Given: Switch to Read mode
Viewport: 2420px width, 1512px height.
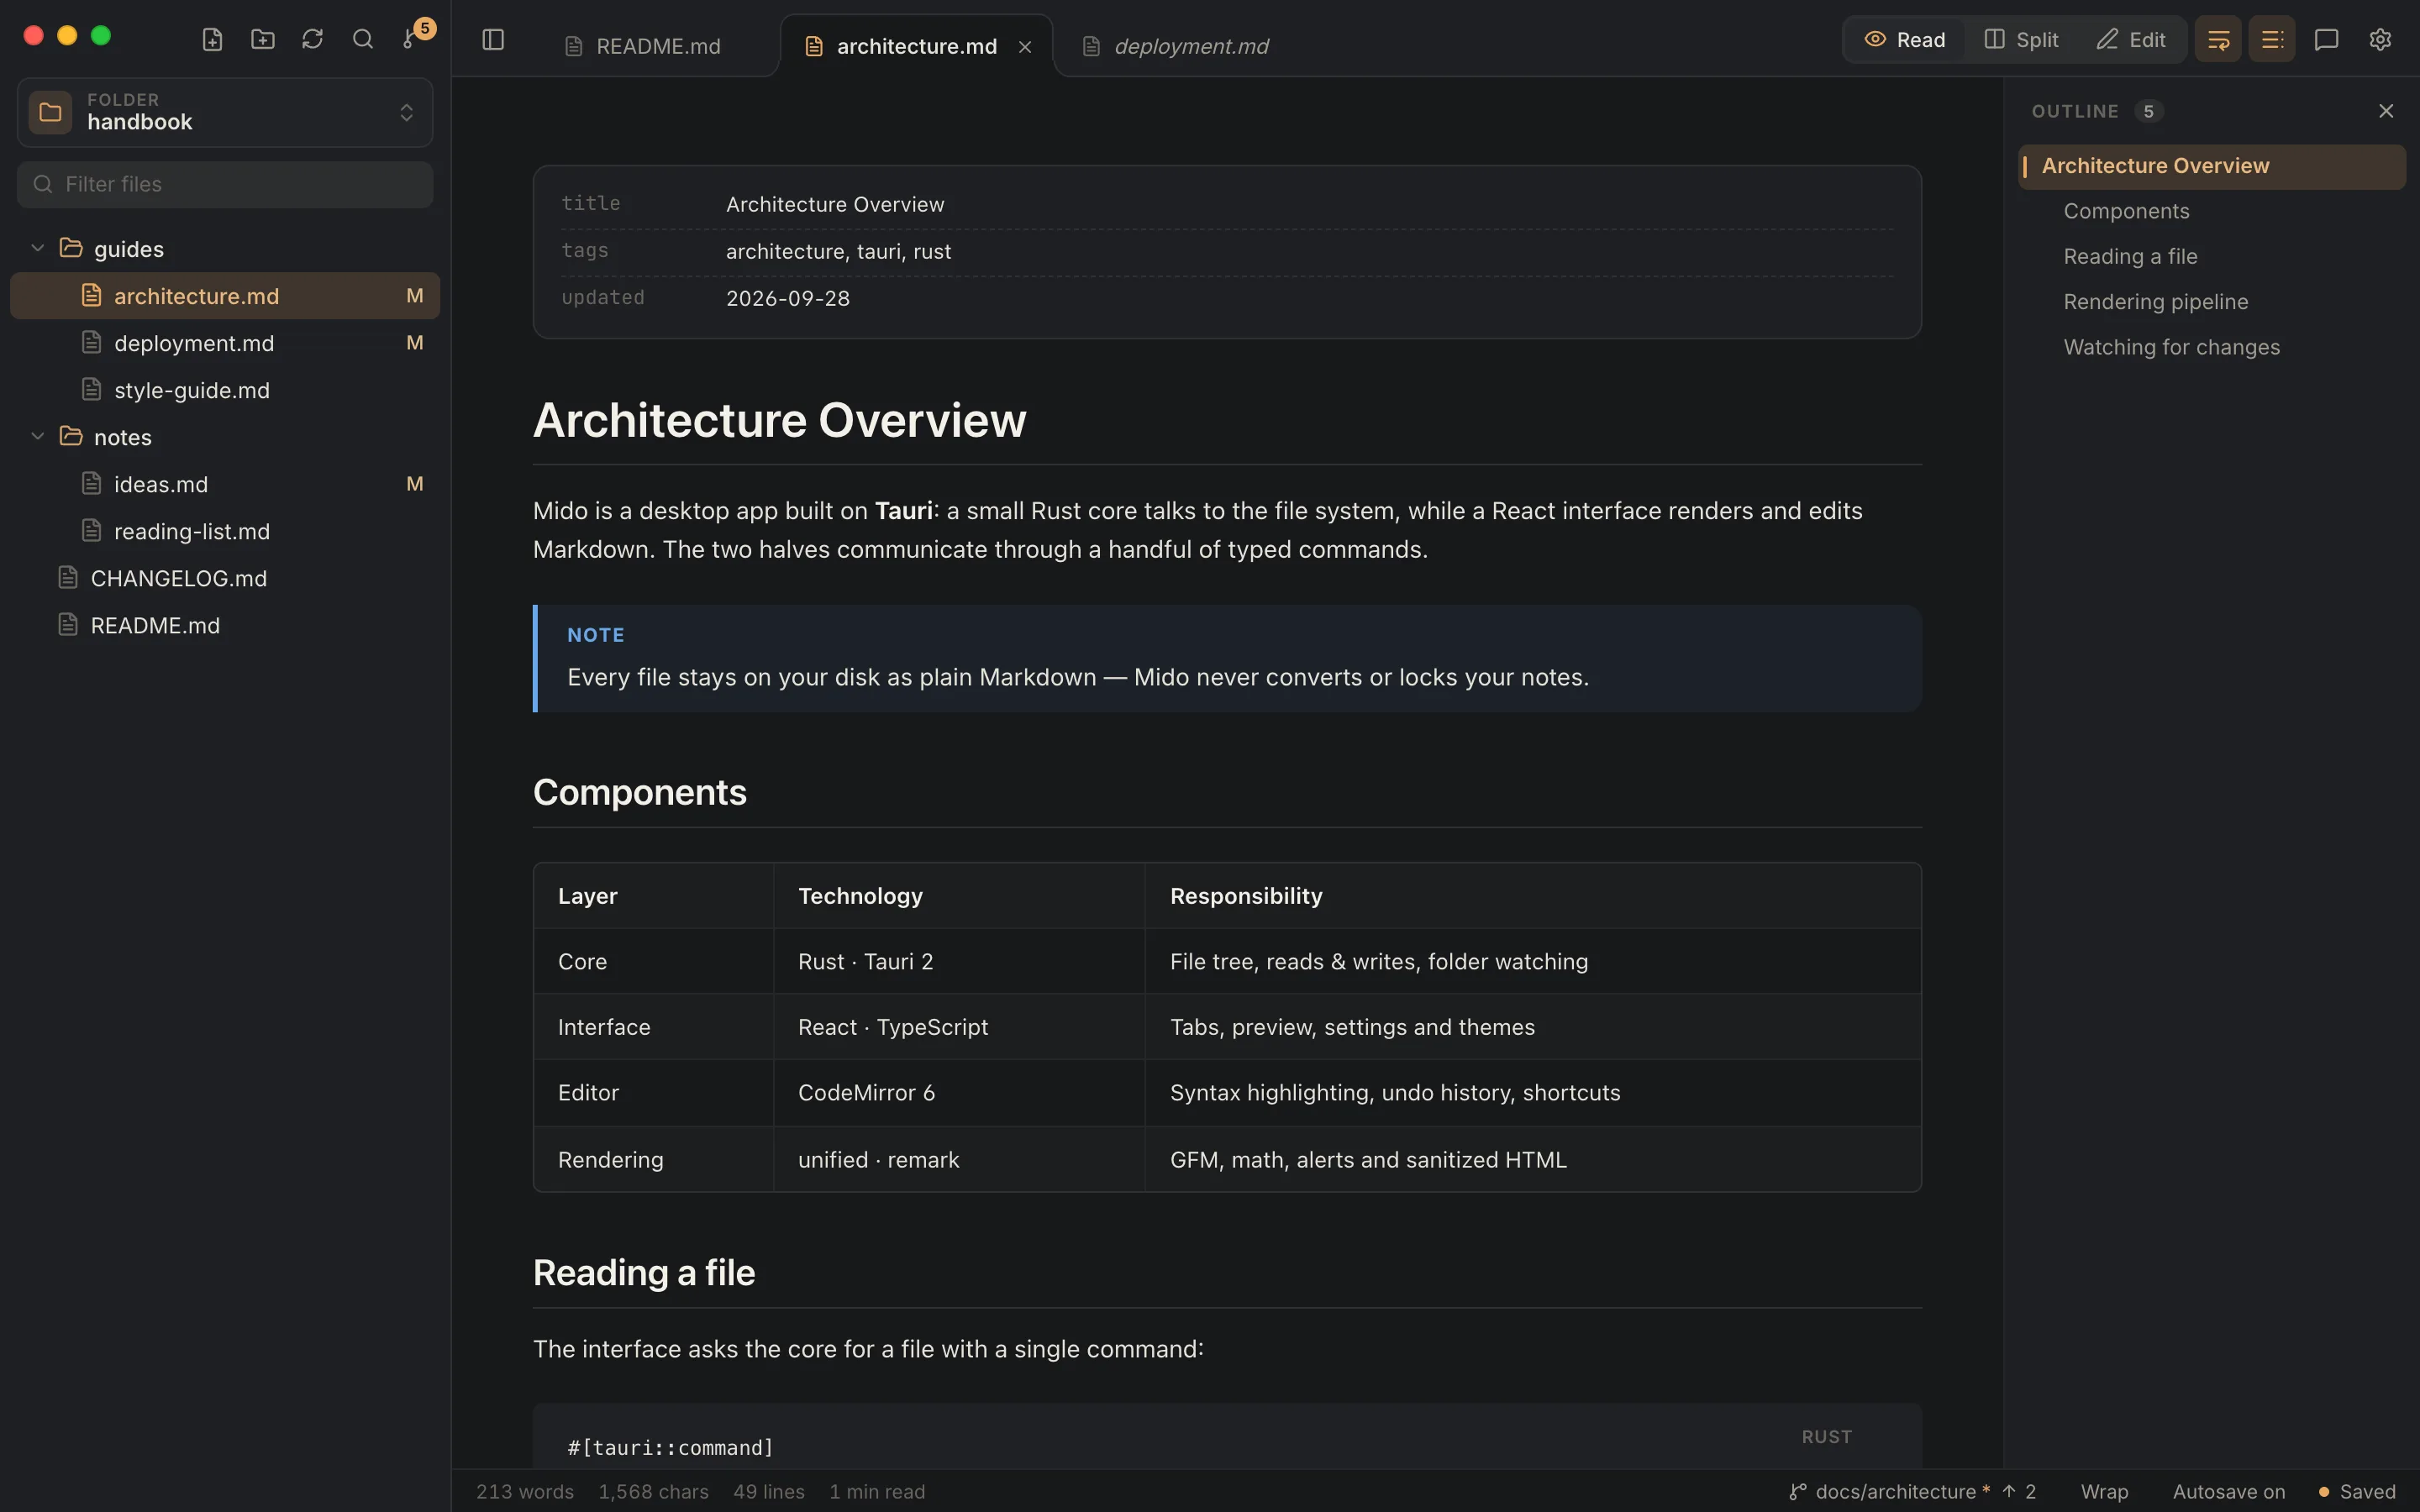Looking at the screenshot, I should click(1905, 39).
